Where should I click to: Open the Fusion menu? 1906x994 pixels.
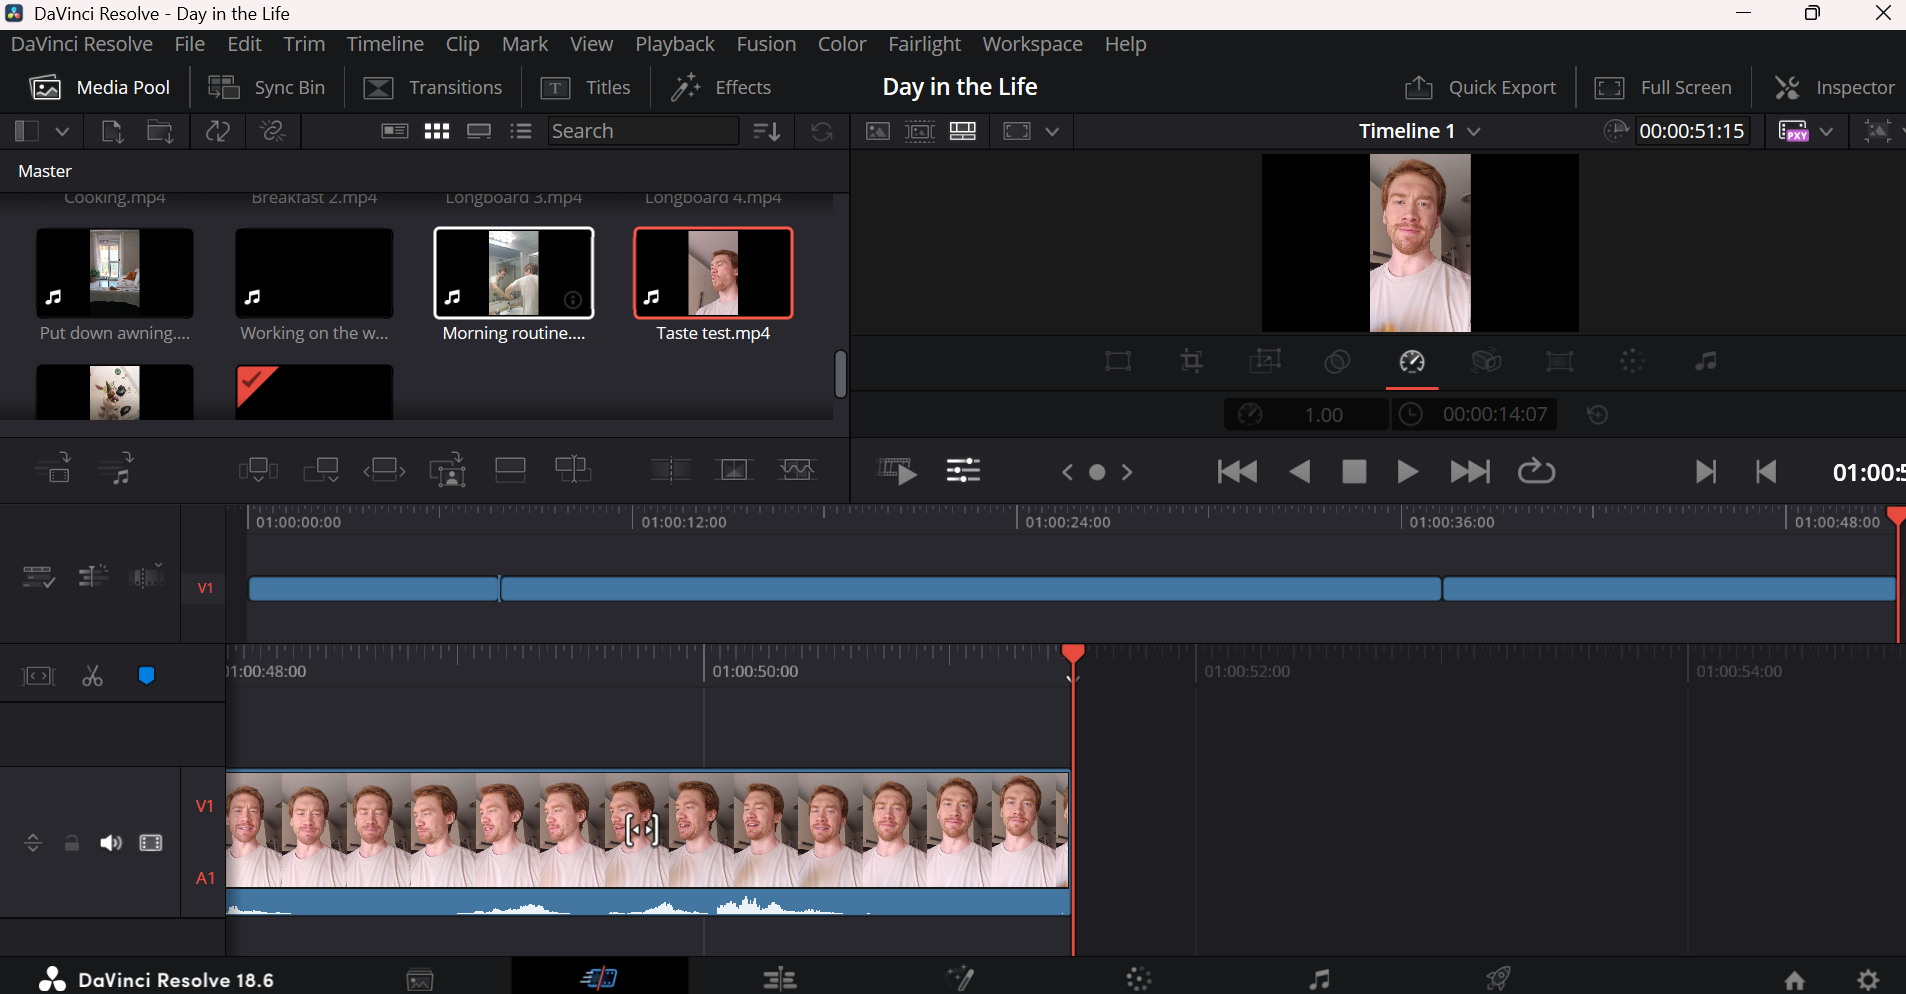(766, 44)
